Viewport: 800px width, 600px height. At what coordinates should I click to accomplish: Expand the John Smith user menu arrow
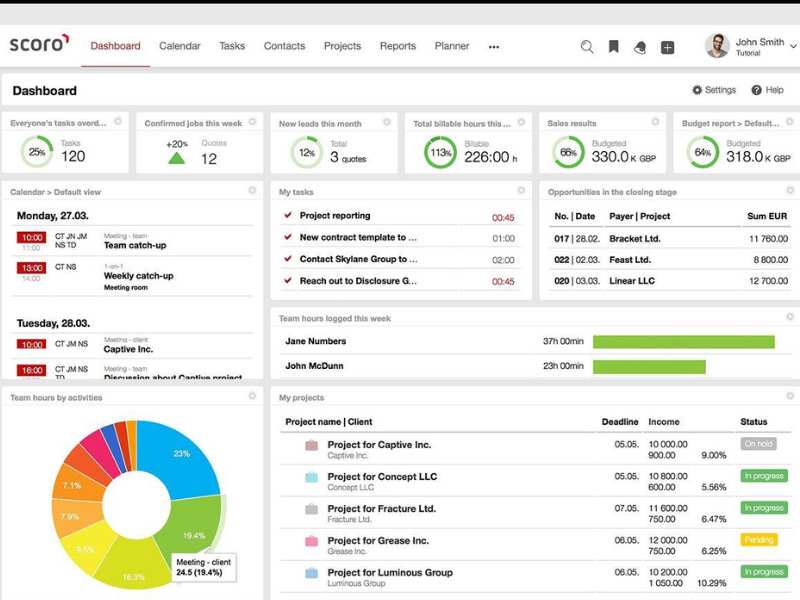(x=793, y=46)
